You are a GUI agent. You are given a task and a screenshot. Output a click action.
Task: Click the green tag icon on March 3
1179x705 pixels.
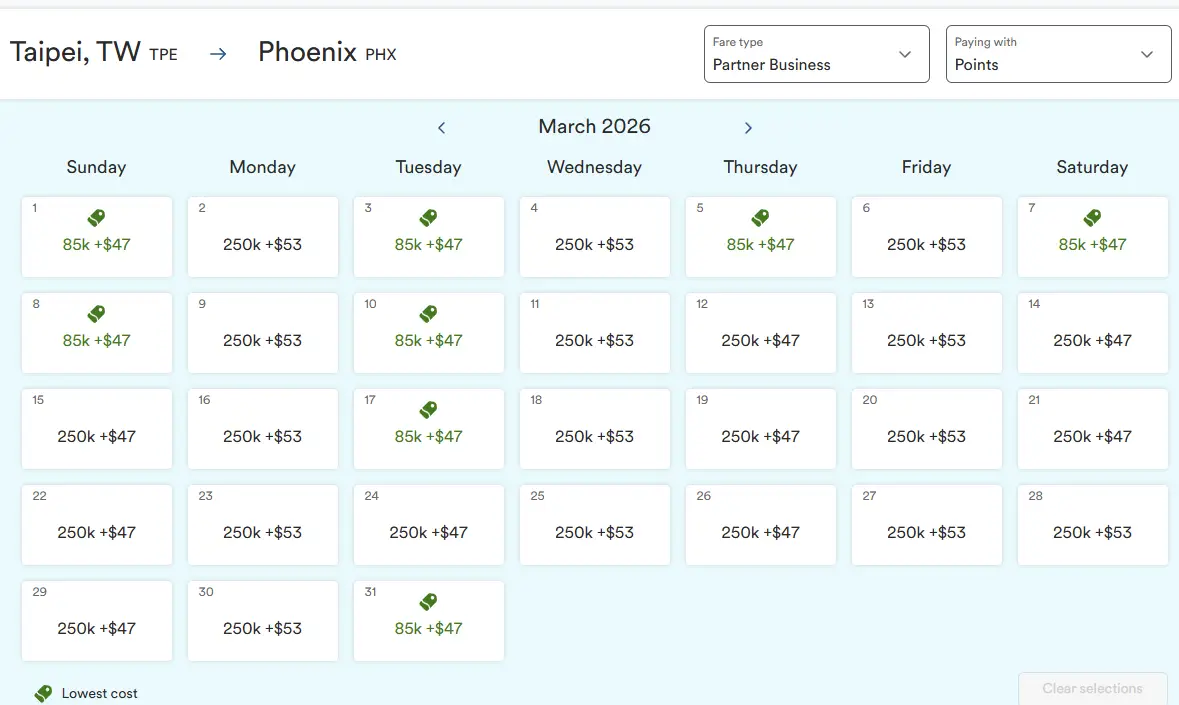pyautogui.click(x=428, y=217)
